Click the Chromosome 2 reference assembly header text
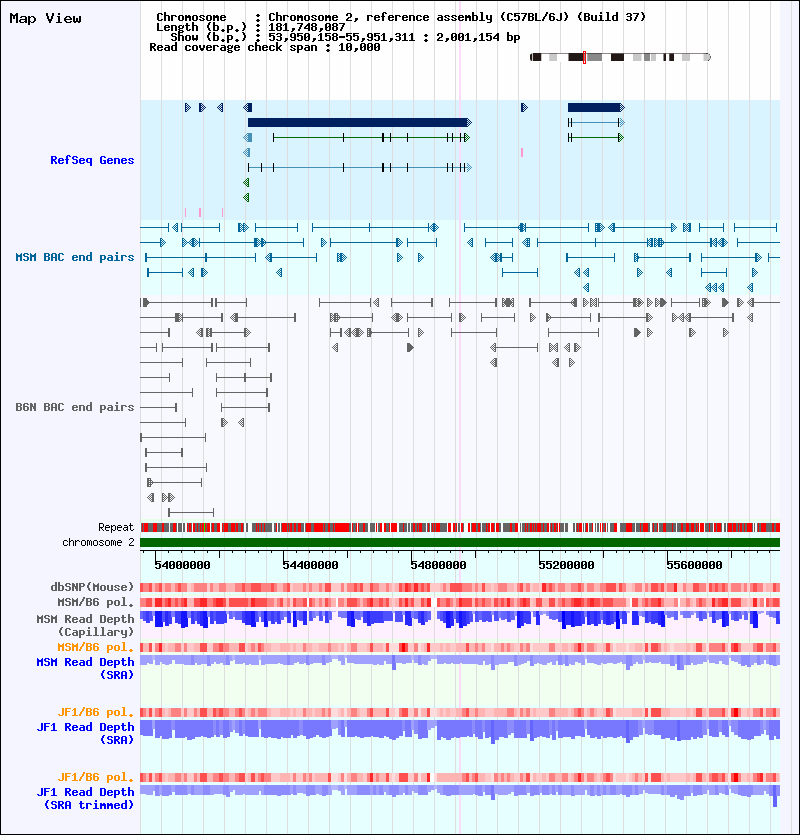Viewport: 800px width, 835px height. [x=401, y=17]
